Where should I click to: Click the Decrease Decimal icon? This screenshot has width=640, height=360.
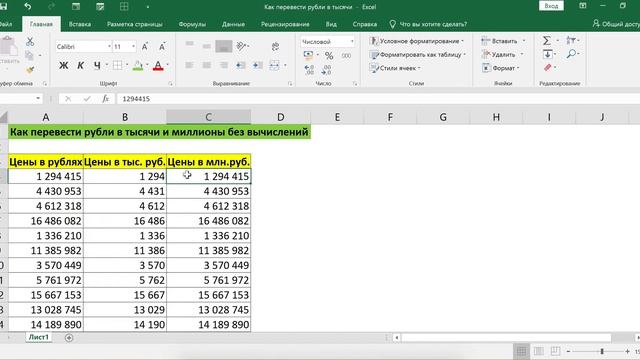point(326,70)
